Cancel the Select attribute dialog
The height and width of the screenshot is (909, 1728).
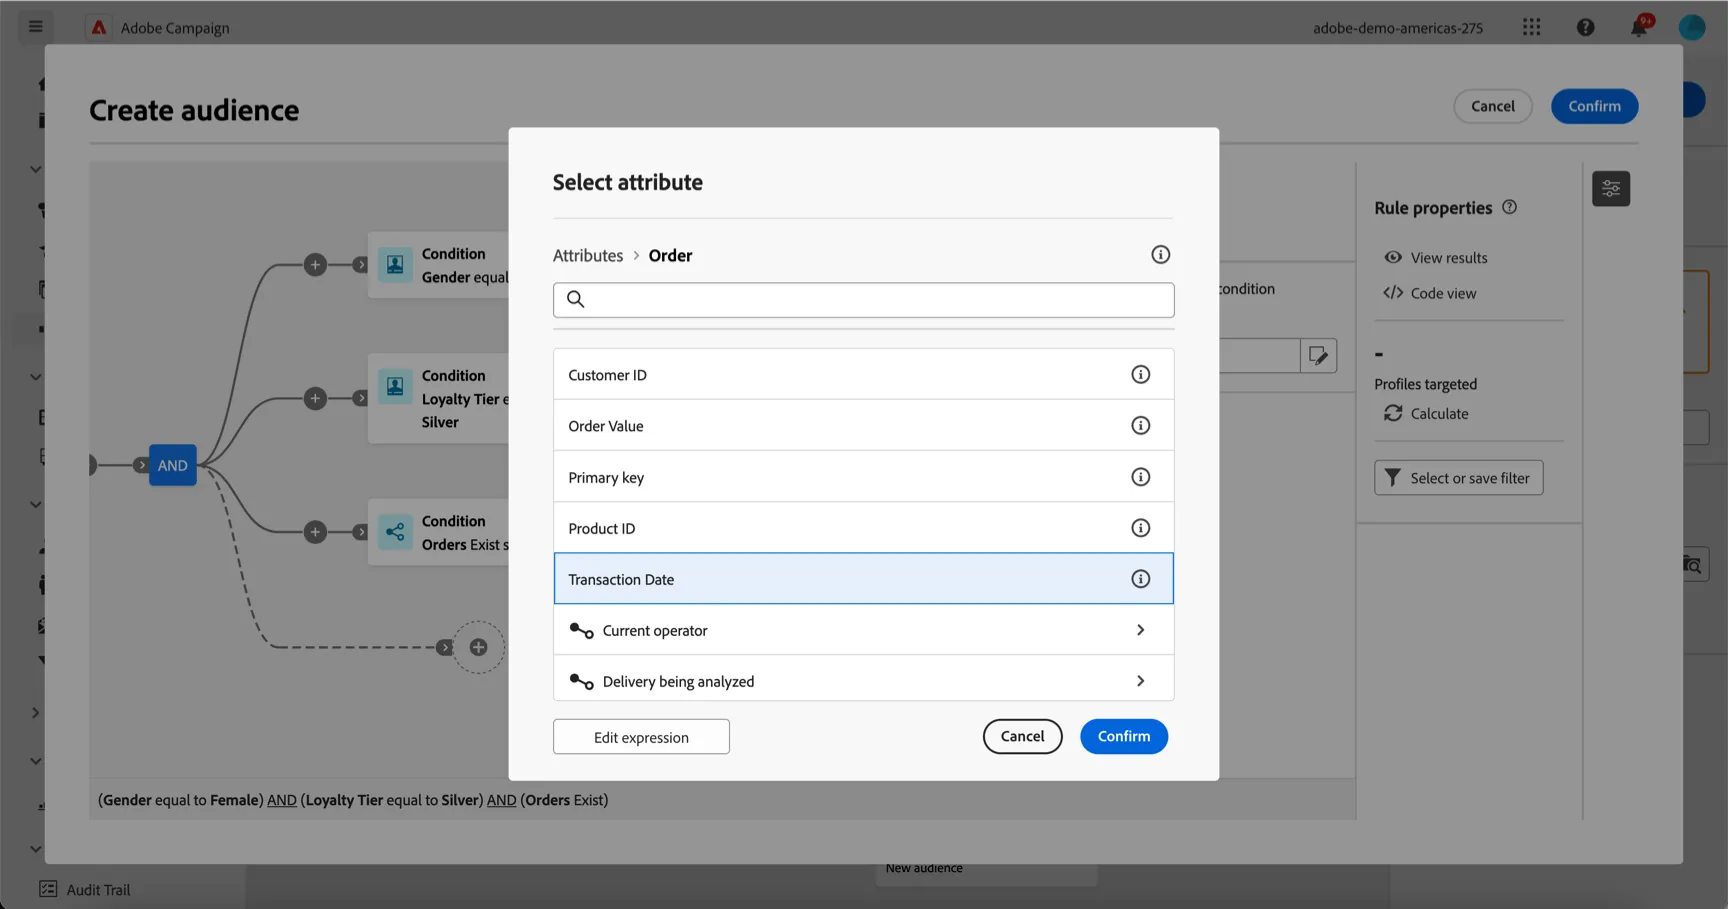pos(1022,736)
